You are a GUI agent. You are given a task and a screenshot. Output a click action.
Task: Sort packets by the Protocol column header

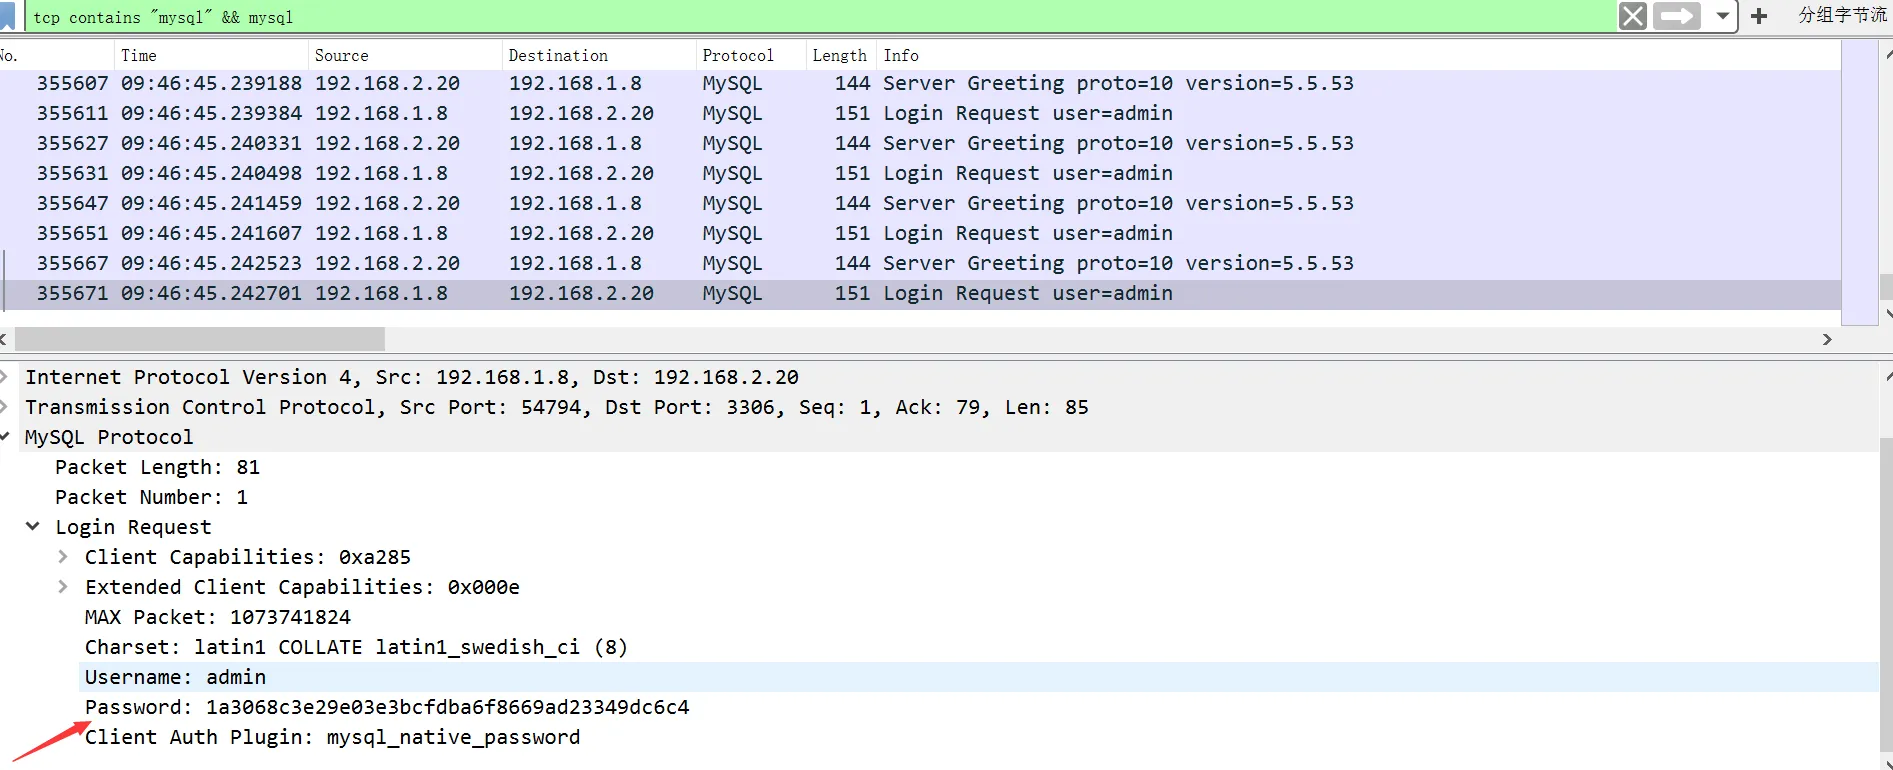coord(737,56)
